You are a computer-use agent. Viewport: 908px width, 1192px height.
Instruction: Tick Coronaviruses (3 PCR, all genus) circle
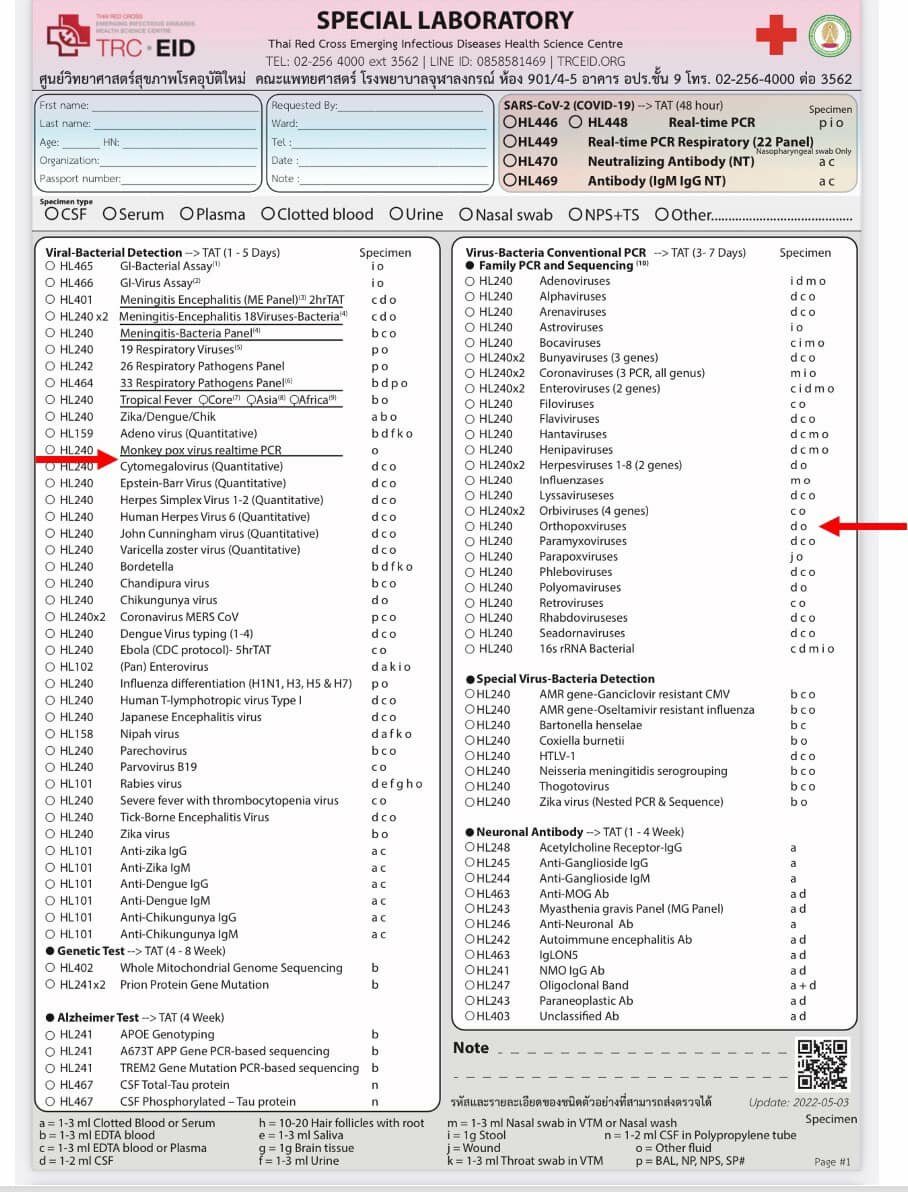470,373
